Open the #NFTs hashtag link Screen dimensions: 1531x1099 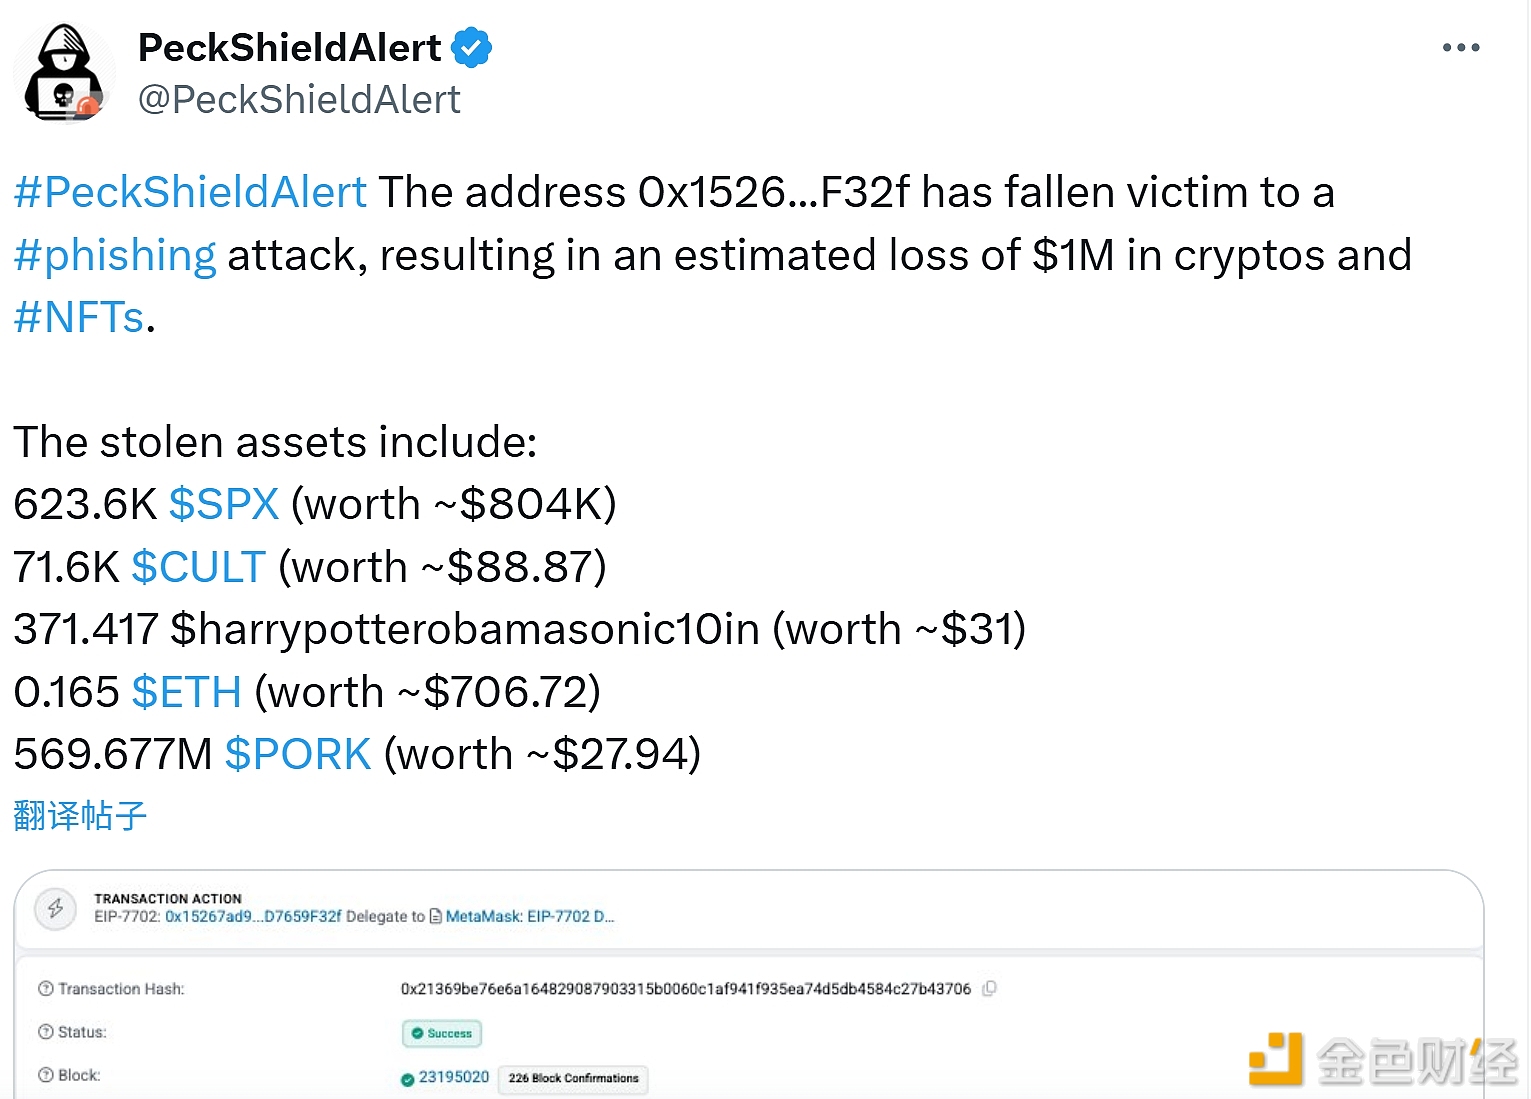(x=79, y=317)
